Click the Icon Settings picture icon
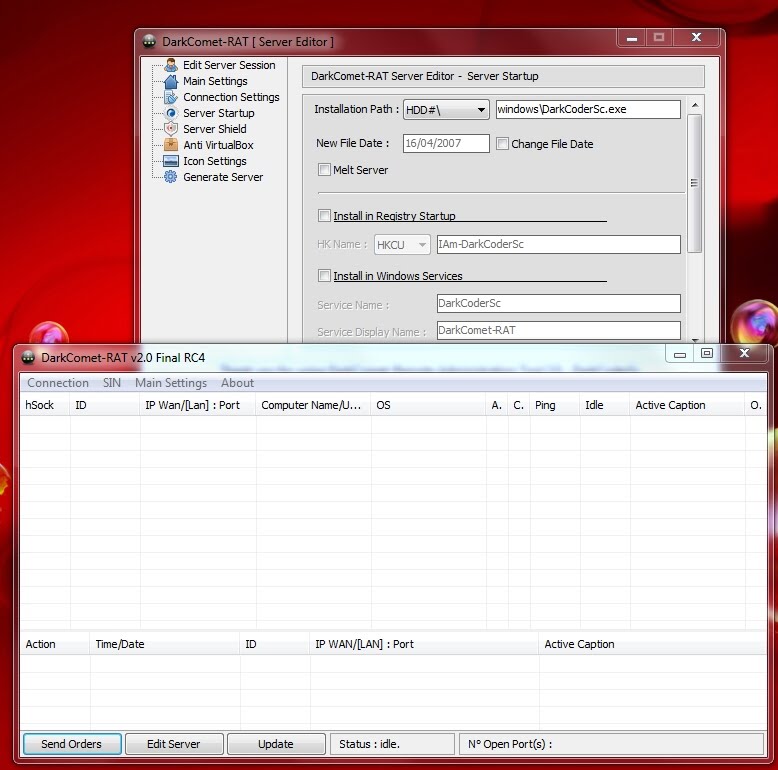Image resolution: width=778 pixels, height=770 pixels. coord(171,161)
